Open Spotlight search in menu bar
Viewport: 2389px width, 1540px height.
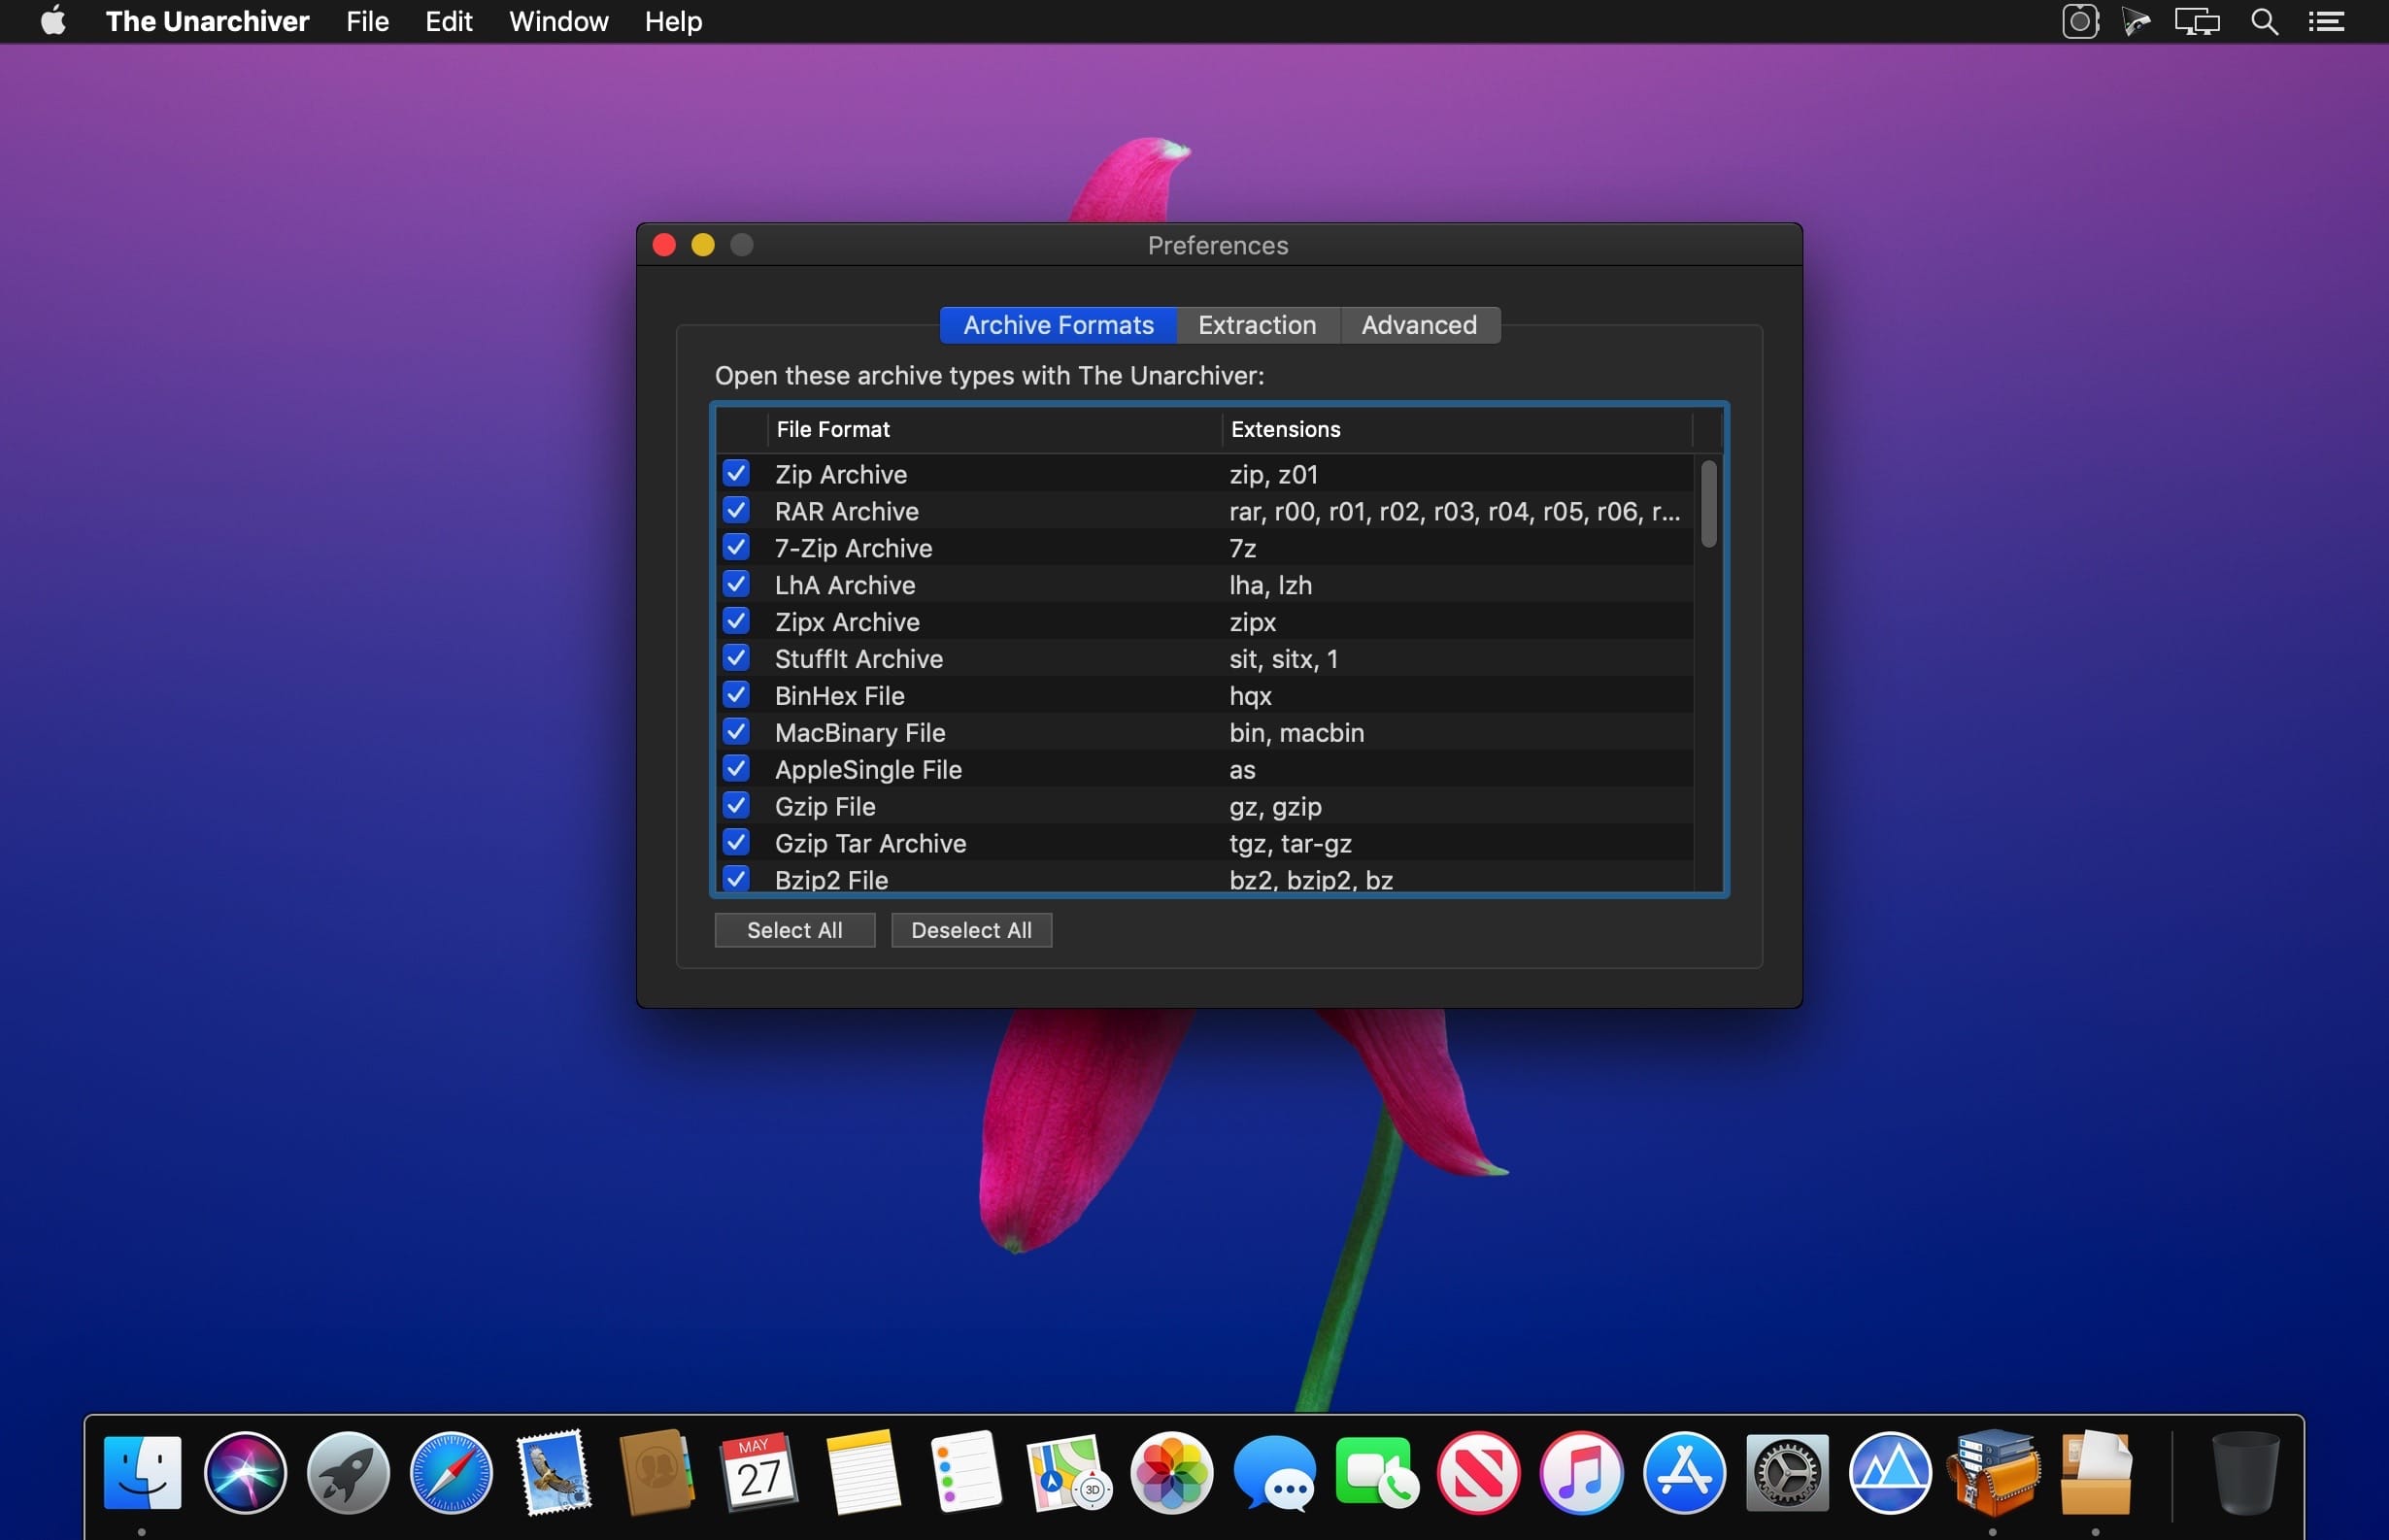(2264, 21)
